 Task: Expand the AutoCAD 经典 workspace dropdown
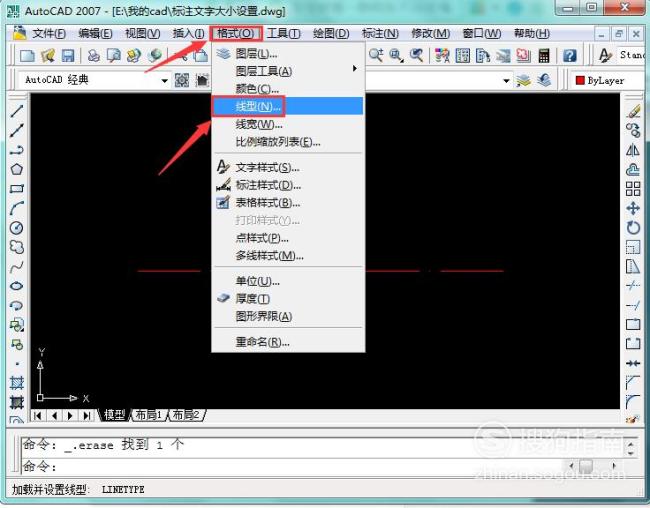[165, 80]
